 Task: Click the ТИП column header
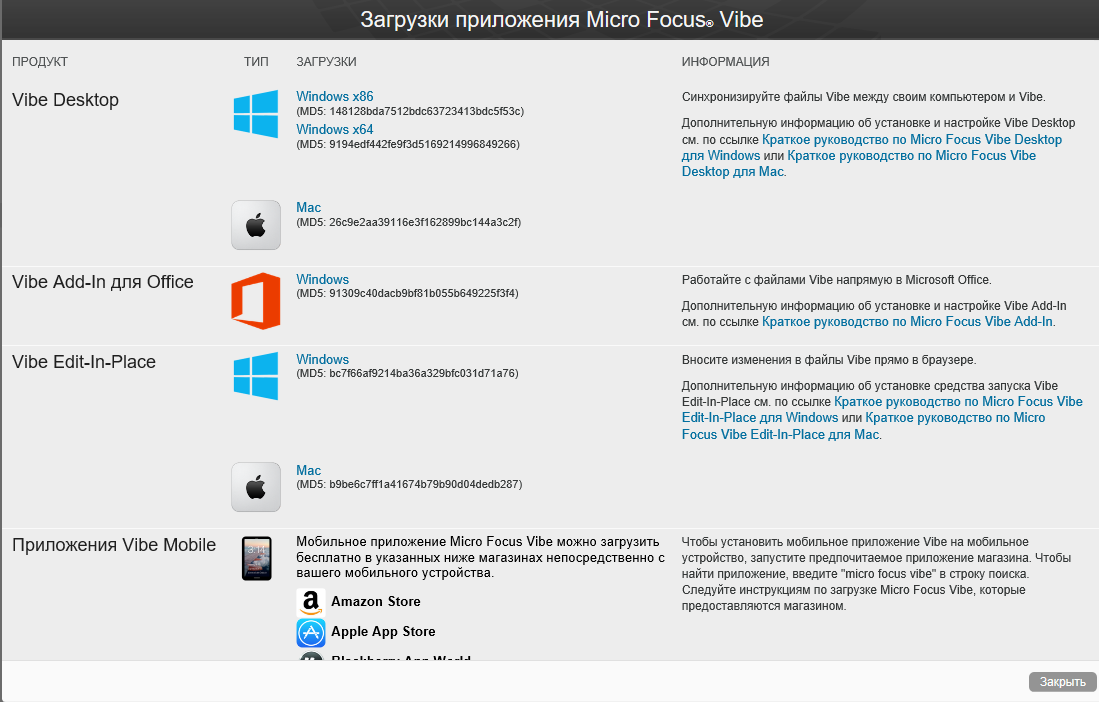pos(256,62)
